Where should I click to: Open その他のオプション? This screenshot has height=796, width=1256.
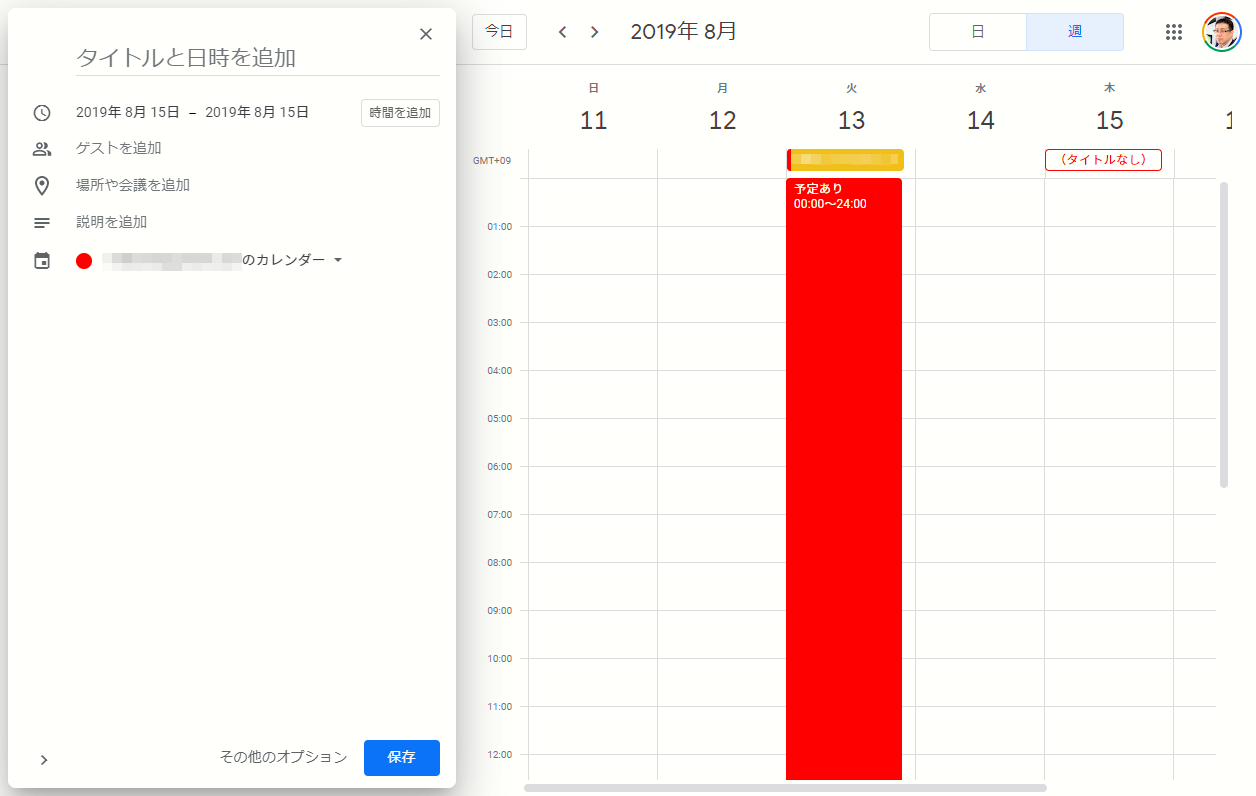[x=284, y=757]
